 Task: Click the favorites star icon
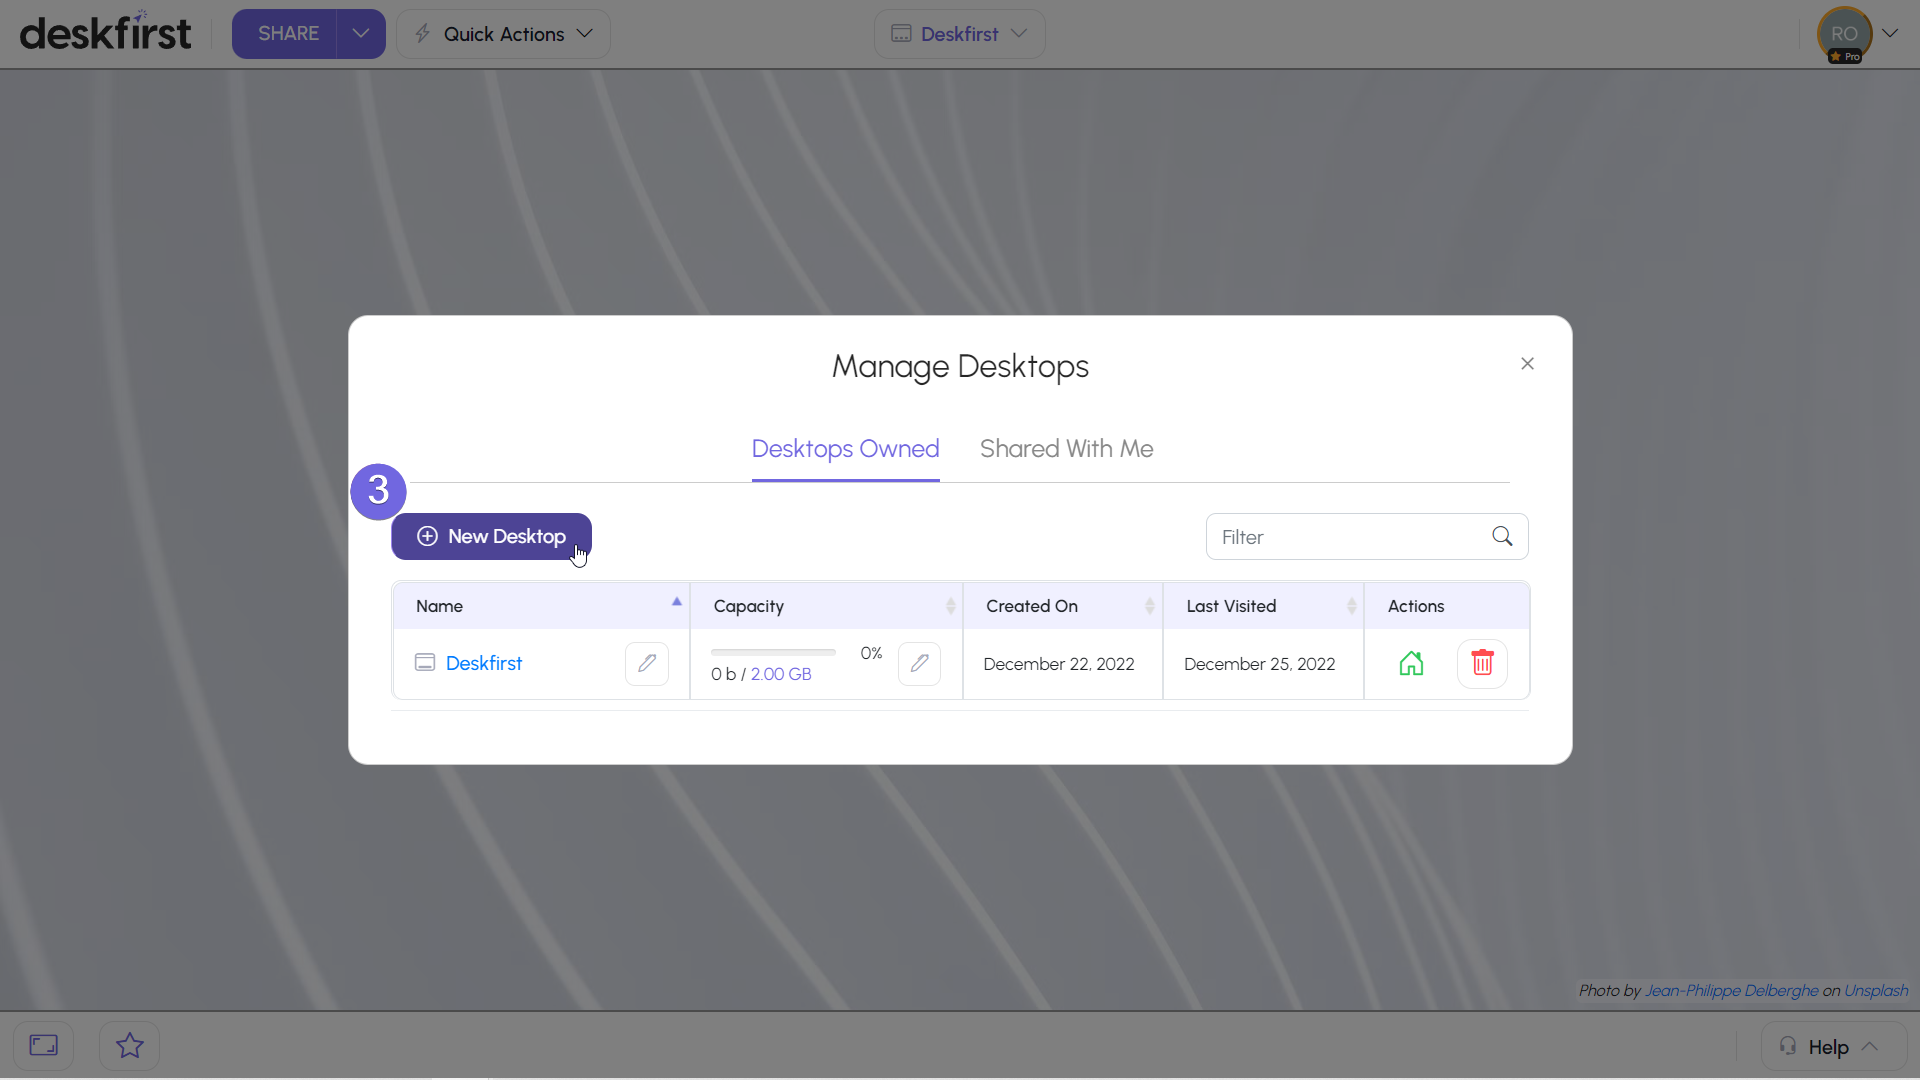(130, 1045)
